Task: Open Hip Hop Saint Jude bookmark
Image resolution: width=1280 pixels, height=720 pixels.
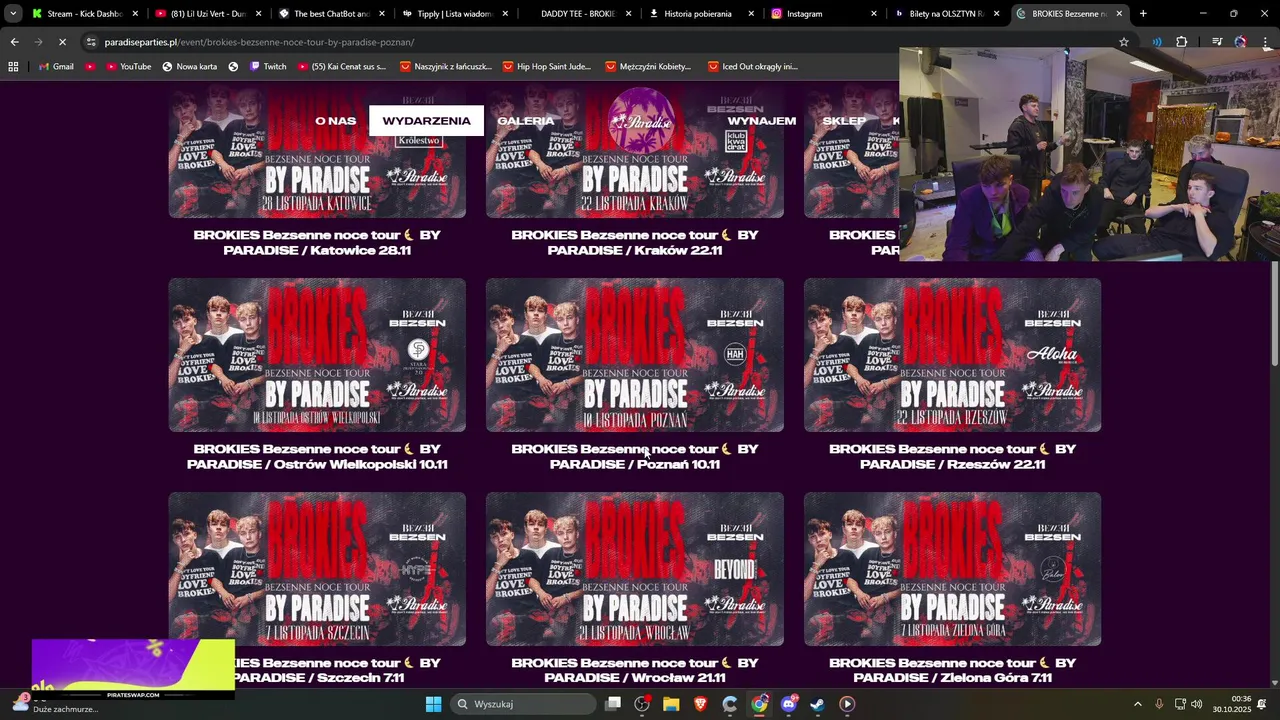Action: coord(546,66)
